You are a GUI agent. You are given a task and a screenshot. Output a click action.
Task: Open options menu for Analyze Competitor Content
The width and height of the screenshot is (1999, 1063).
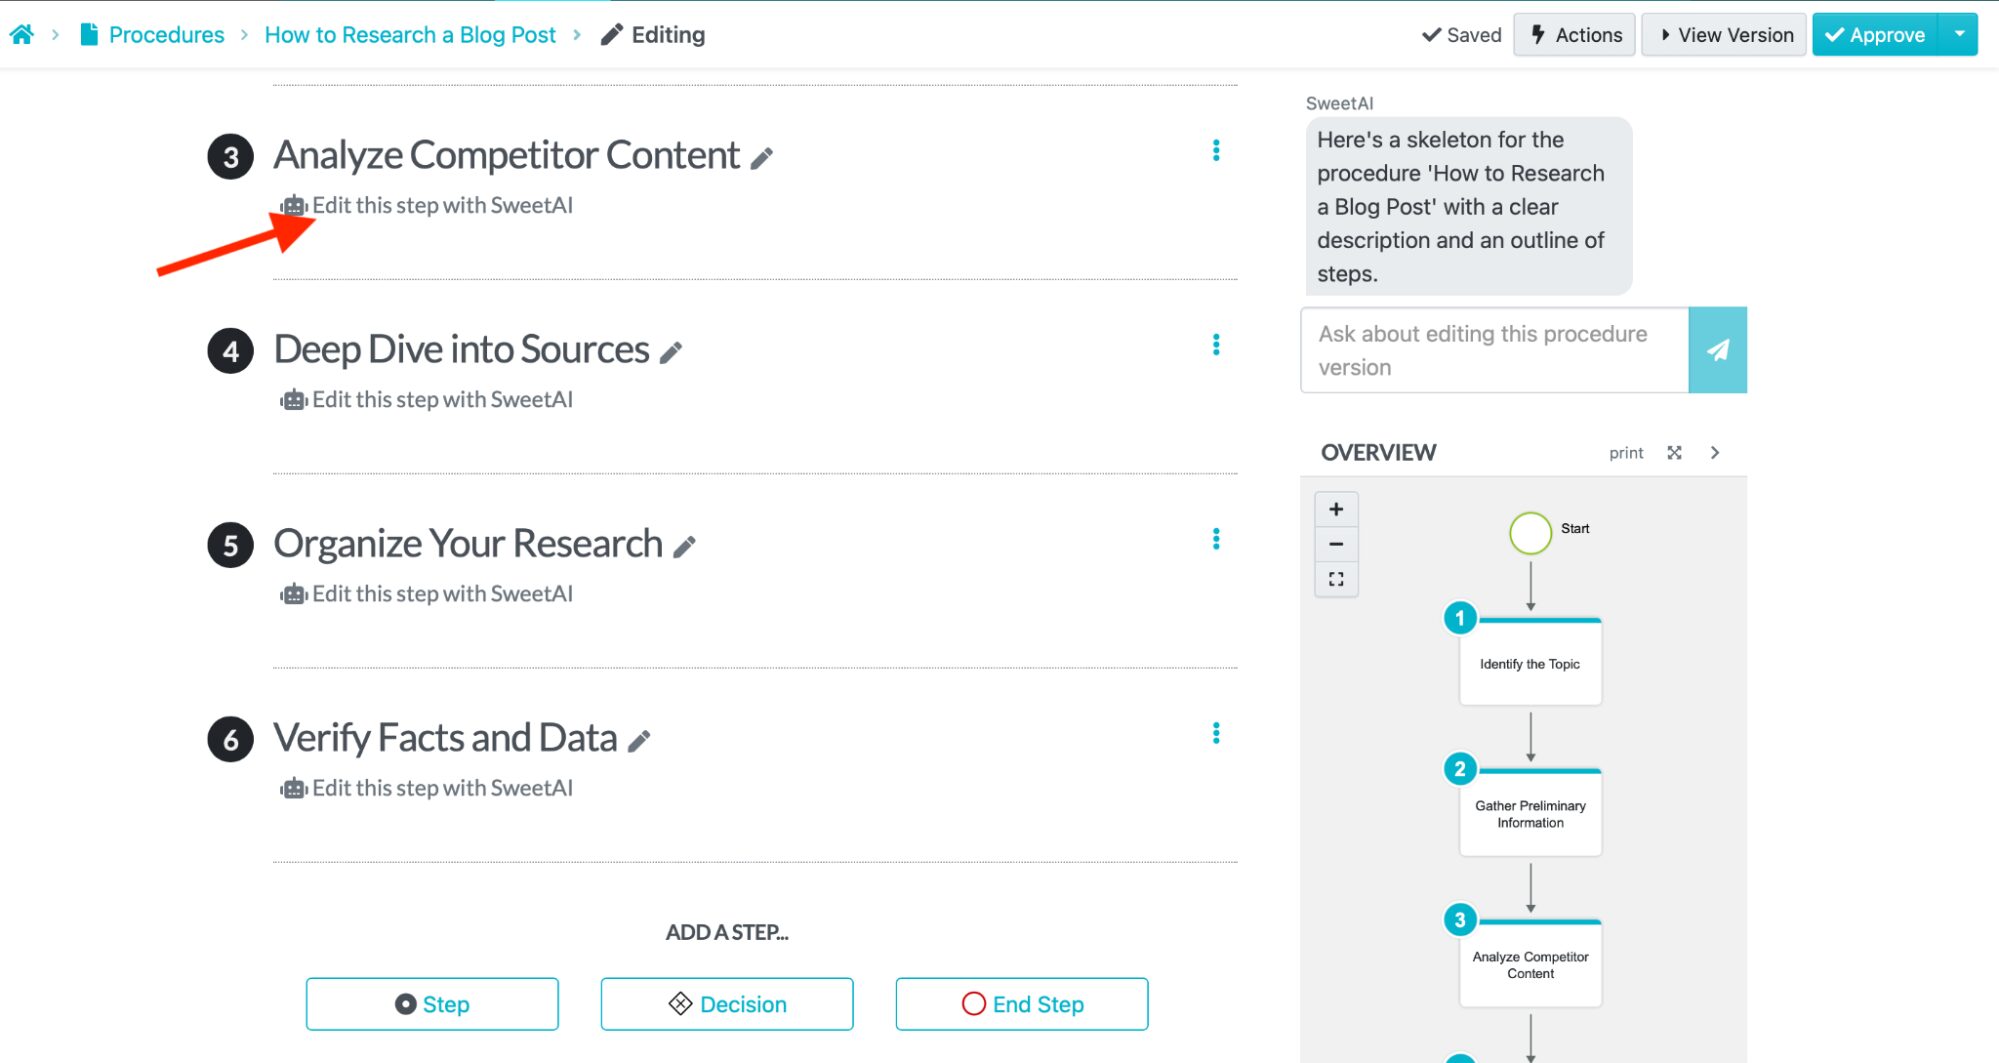point(1216,150)
